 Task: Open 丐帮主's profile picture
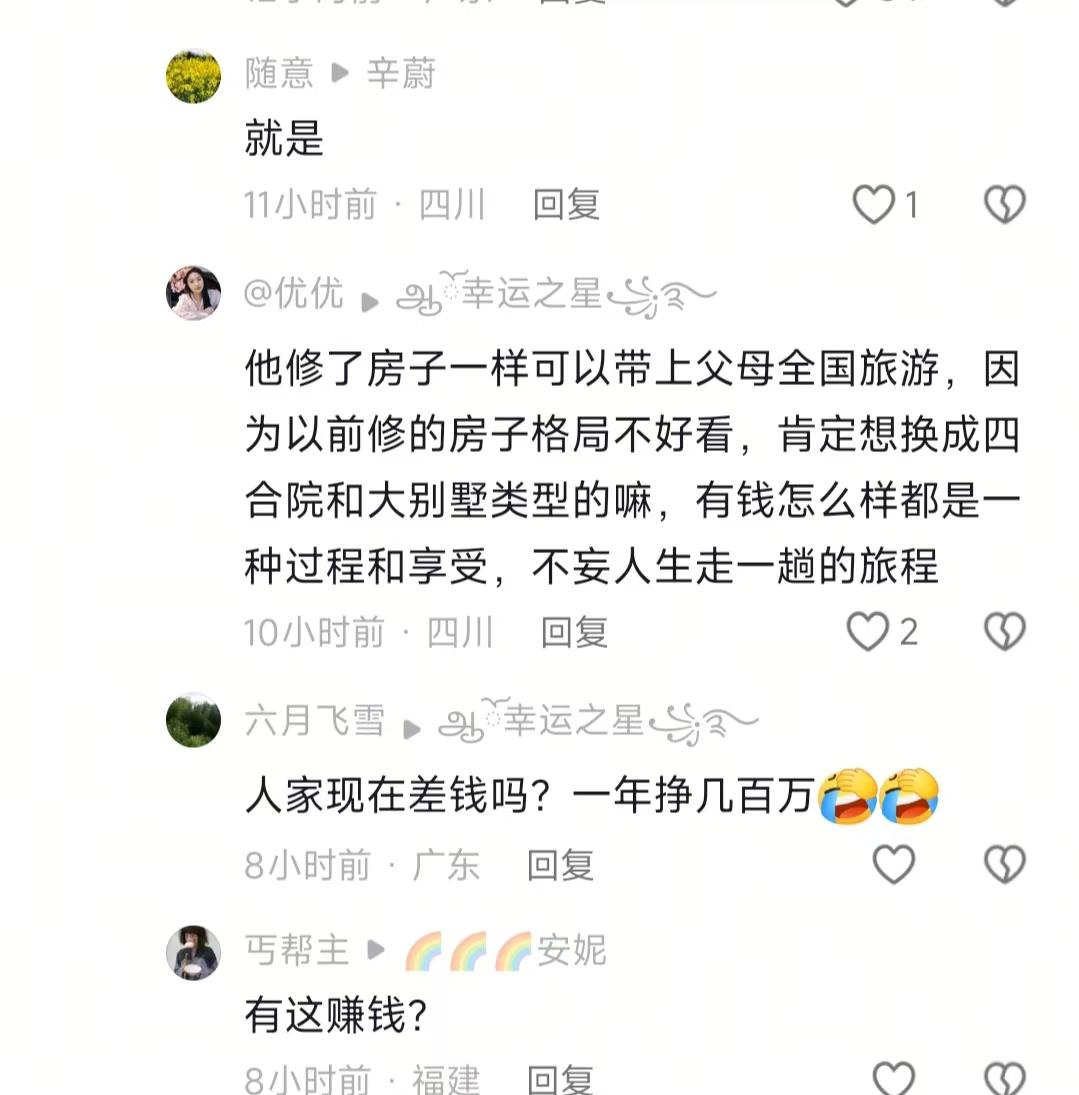(193, 953)
